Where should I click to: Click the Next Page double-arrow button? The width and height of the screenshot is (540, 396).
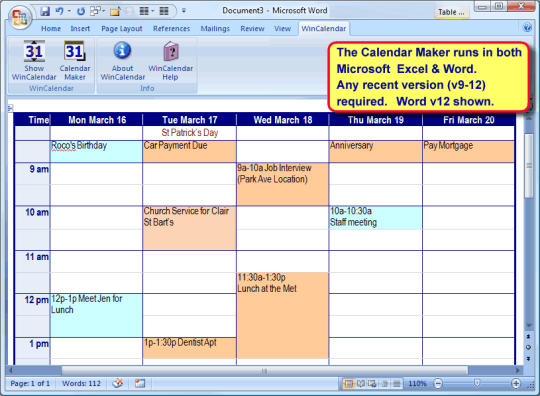(x=529, y=359)
